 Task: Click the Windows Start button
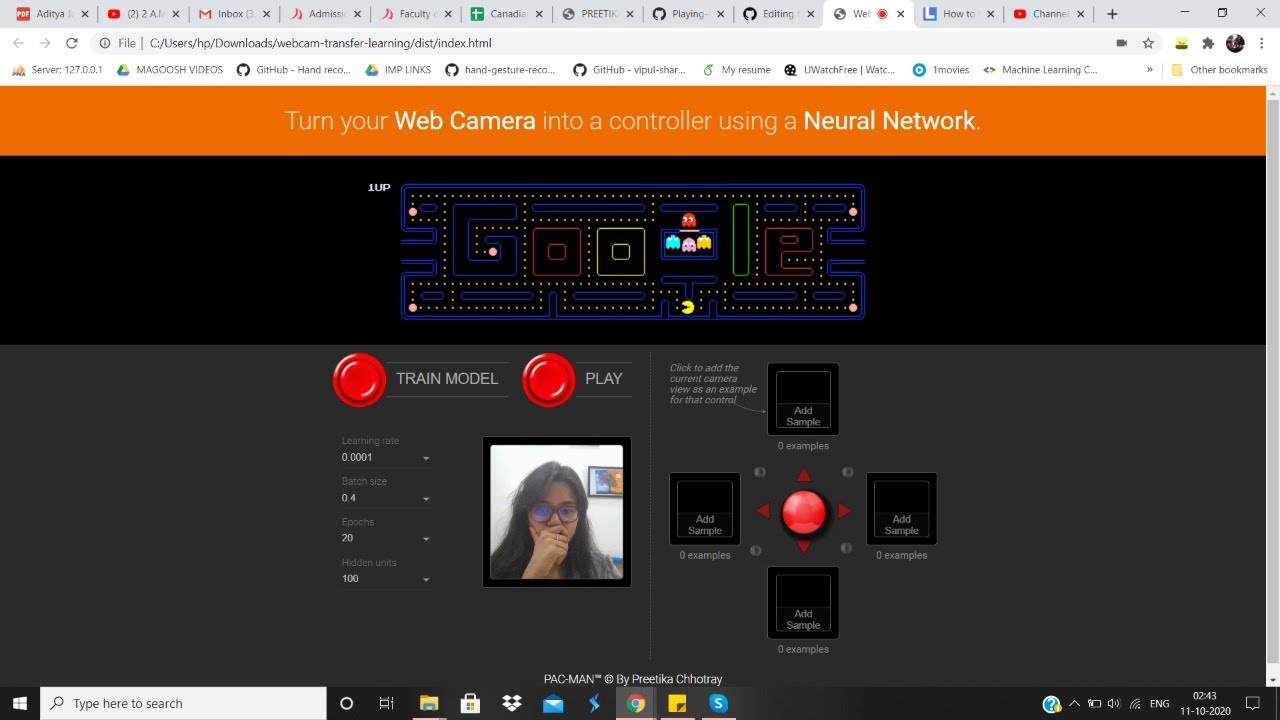tap(20, 703)
